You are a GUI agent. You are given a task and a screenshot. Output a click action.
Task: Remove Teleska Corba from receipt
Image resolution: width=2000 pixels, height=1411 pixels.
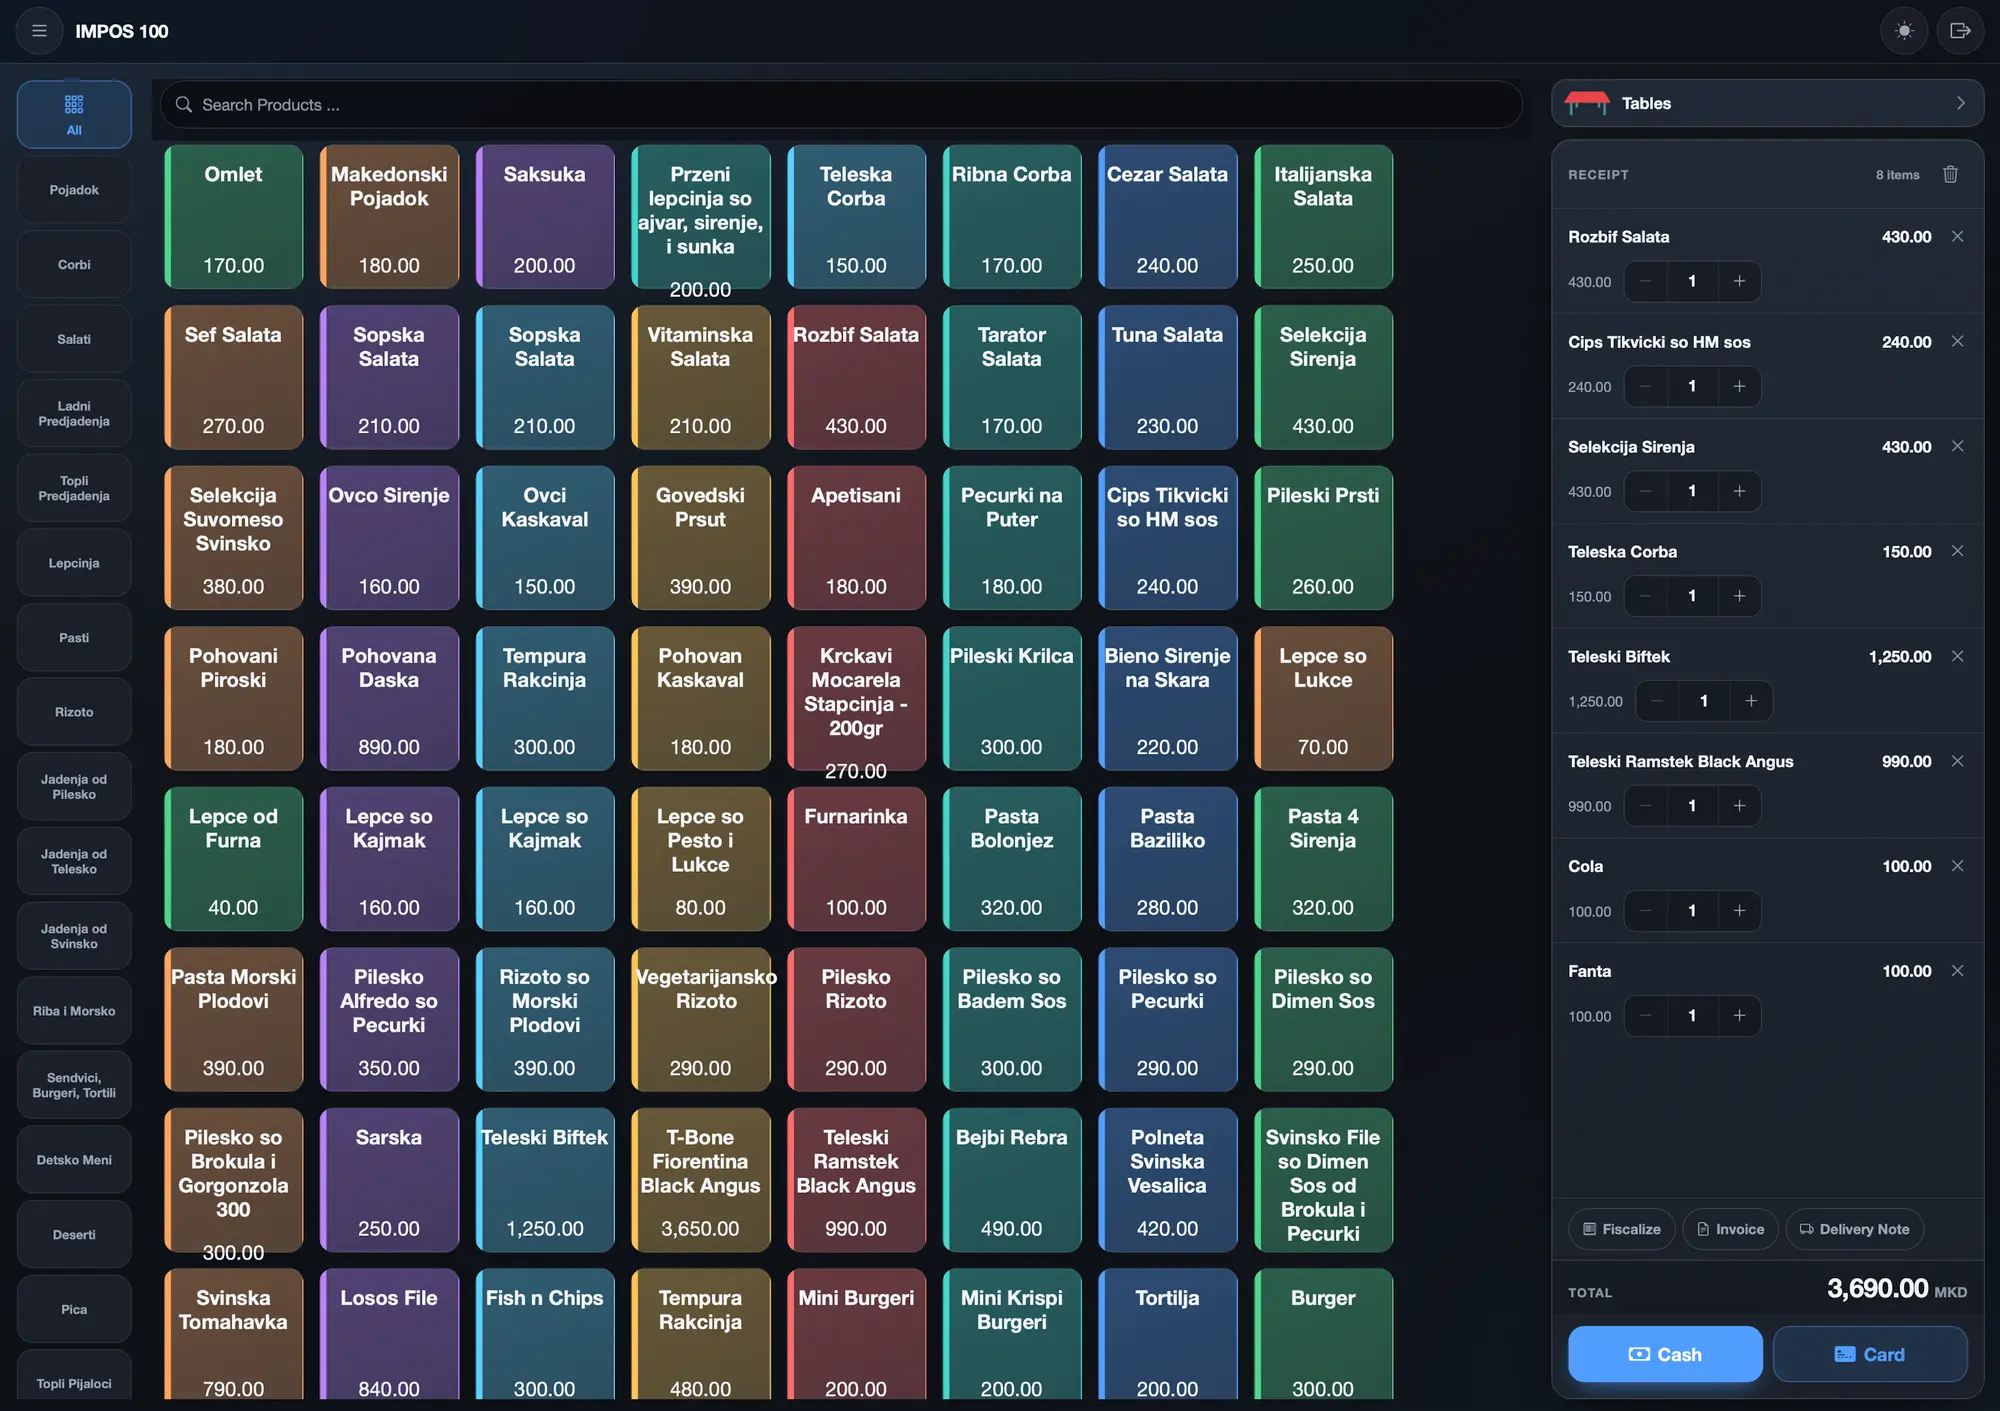[1957, 552]
